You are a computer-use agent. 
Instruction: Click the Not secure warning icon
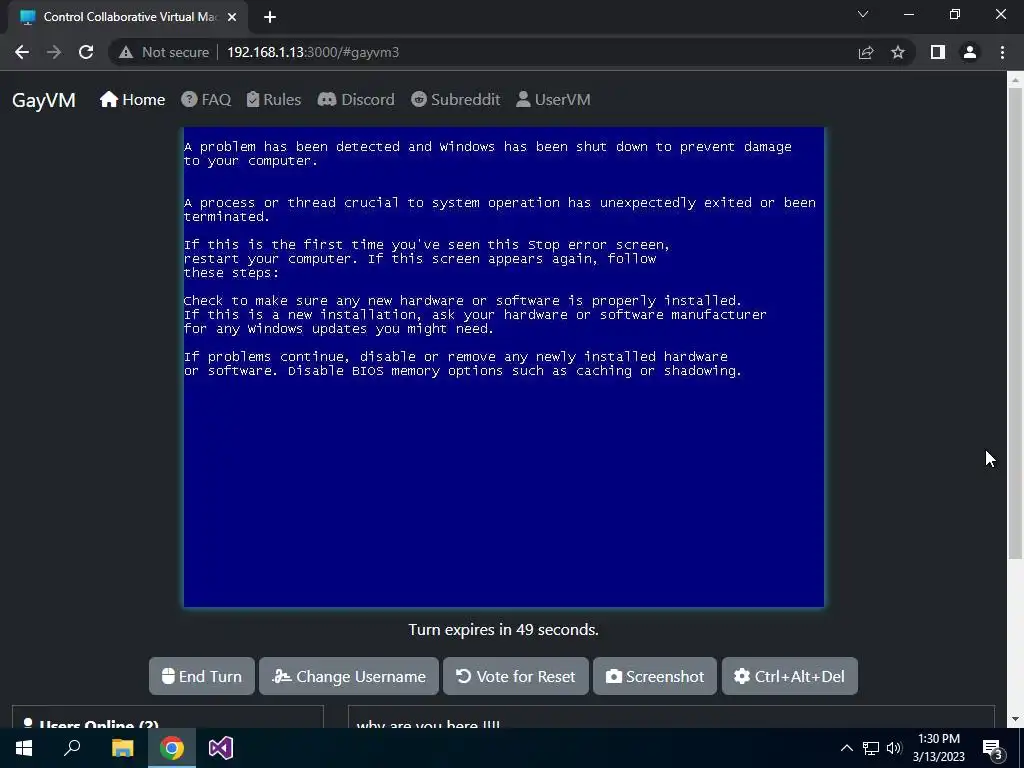pos(126,52)
